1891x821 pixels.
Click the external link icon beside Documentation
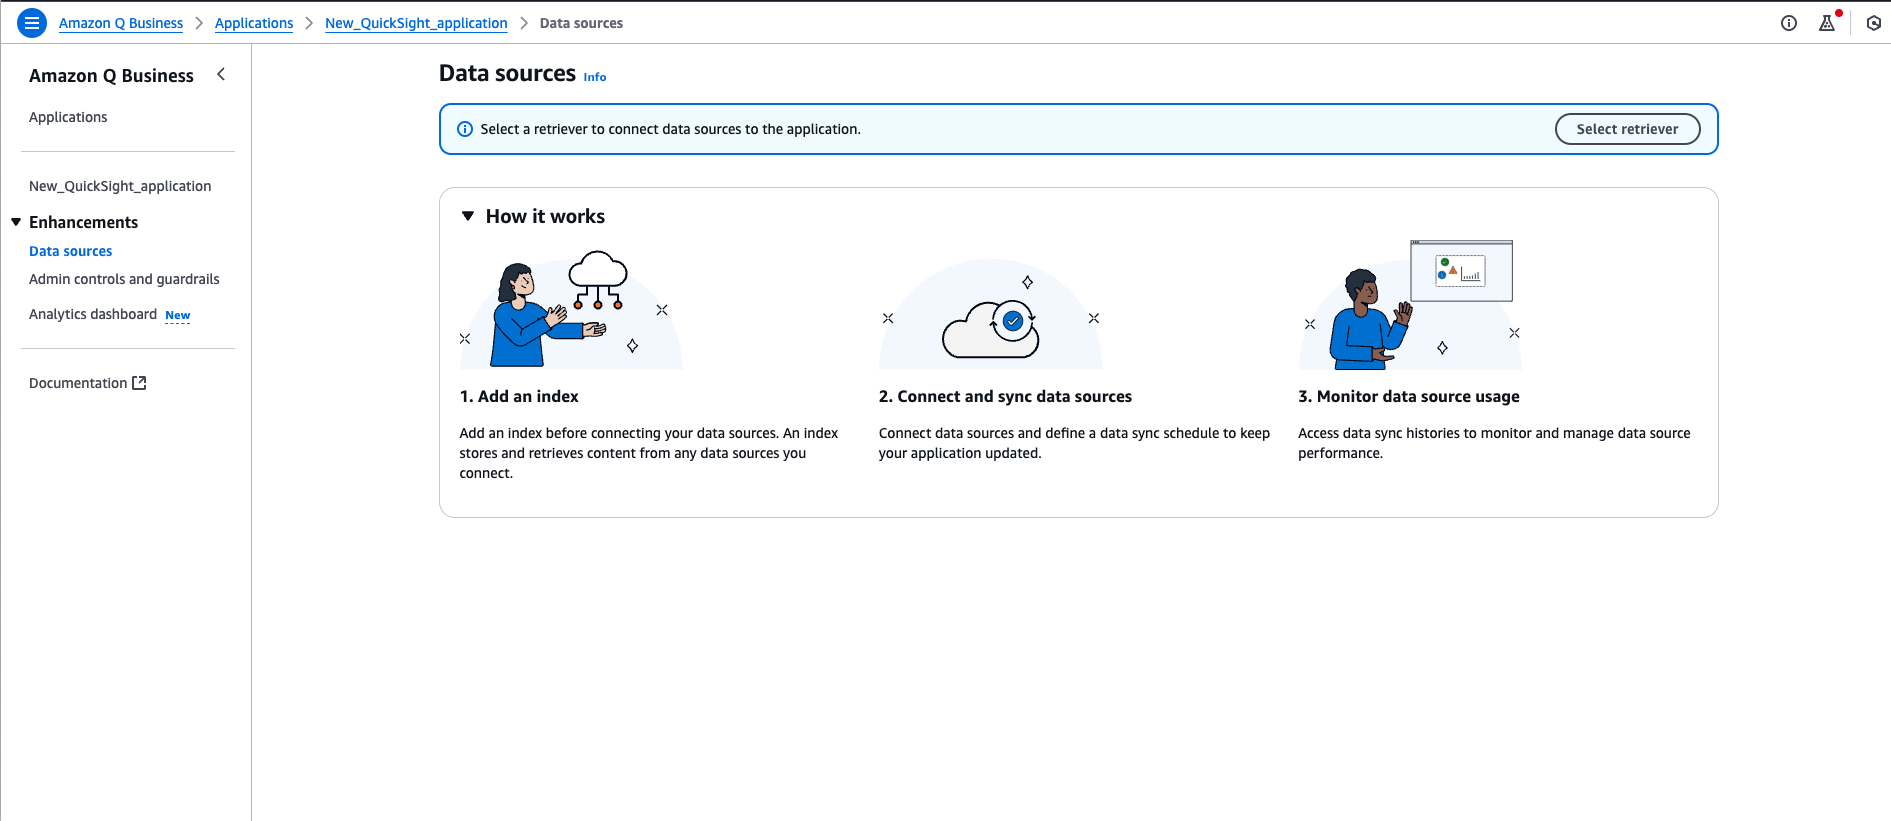click(x=140, y=383)
